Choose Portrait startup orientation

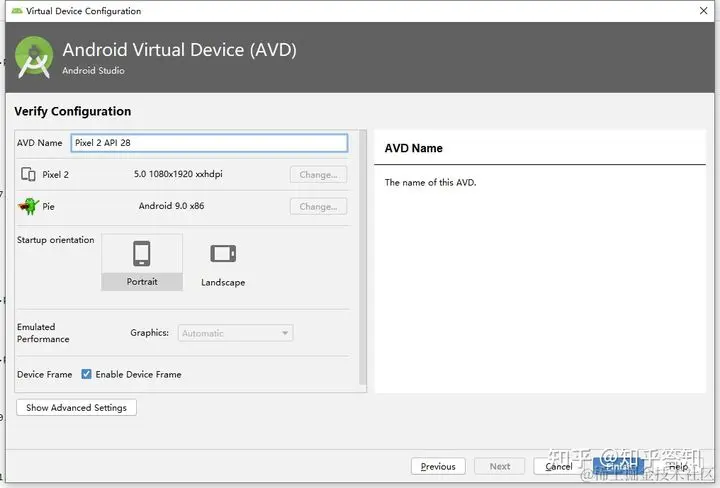pos(142,262)
